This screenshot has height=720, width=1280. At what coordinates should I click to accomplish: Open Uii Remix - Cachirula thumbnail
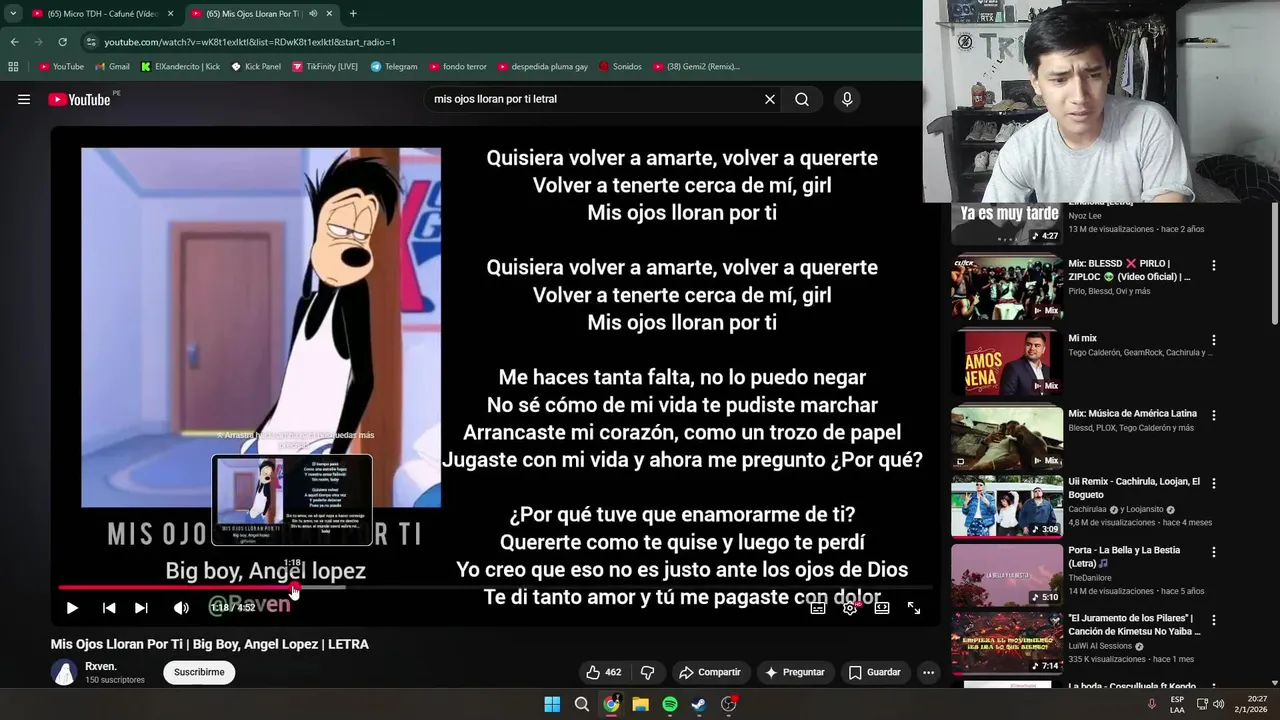click(1007, 506)
